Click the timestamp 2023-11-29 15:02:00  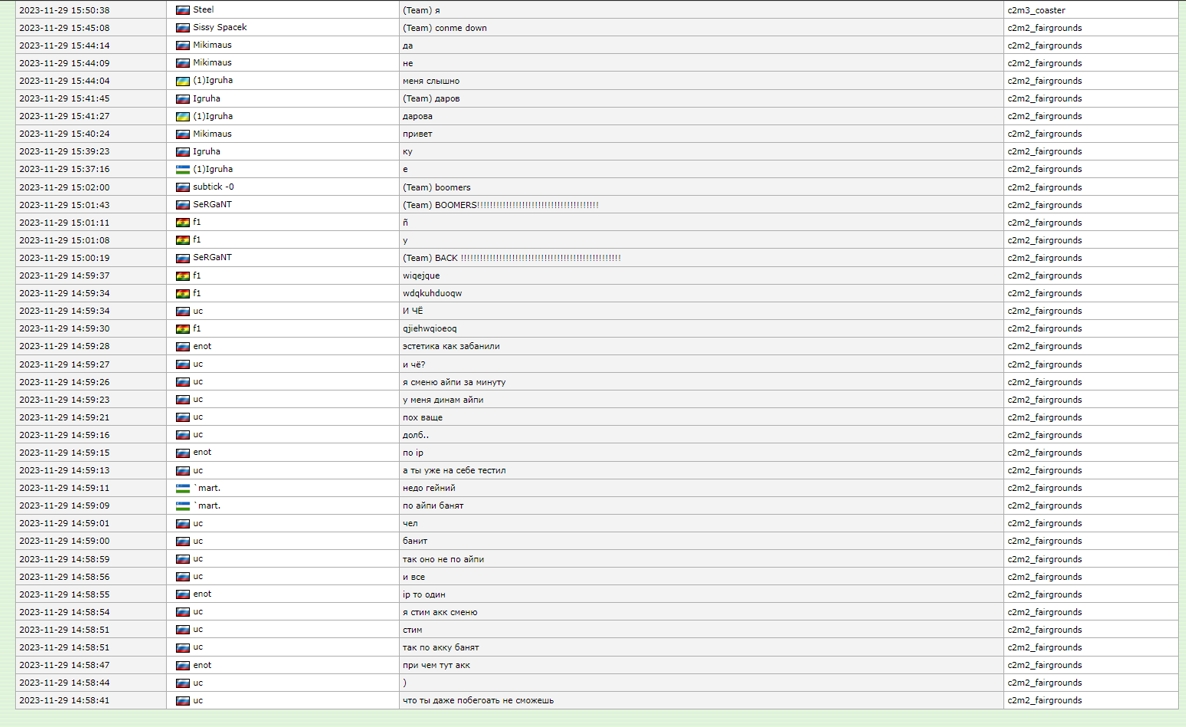64,187
